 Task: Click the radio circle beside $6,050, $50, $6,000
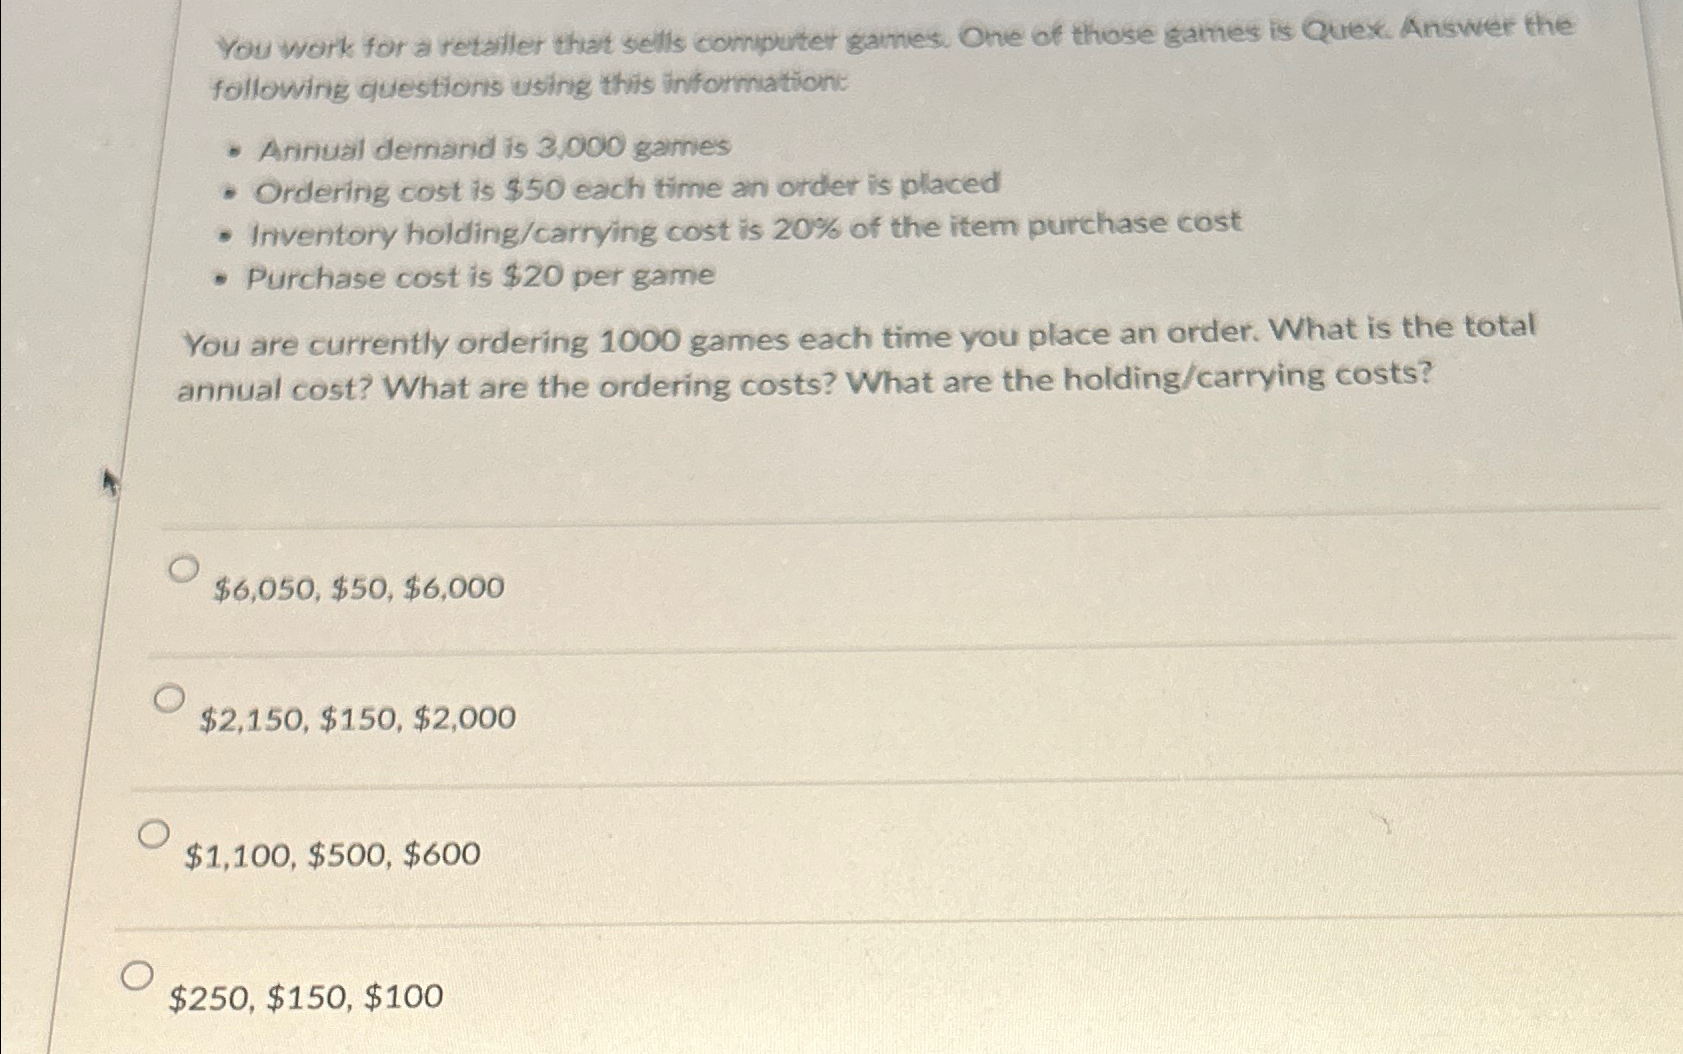coord(185,569)
